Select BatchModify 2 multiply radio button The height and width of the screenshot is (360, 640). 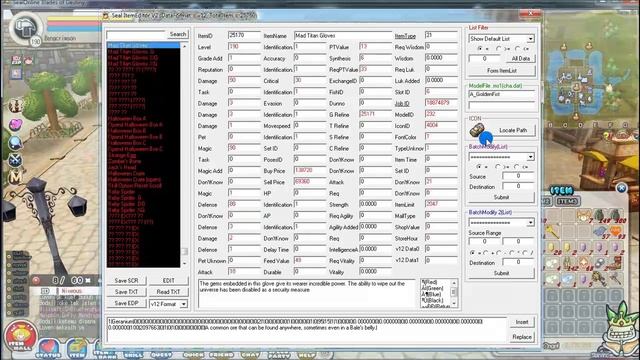tap(512, 253)
